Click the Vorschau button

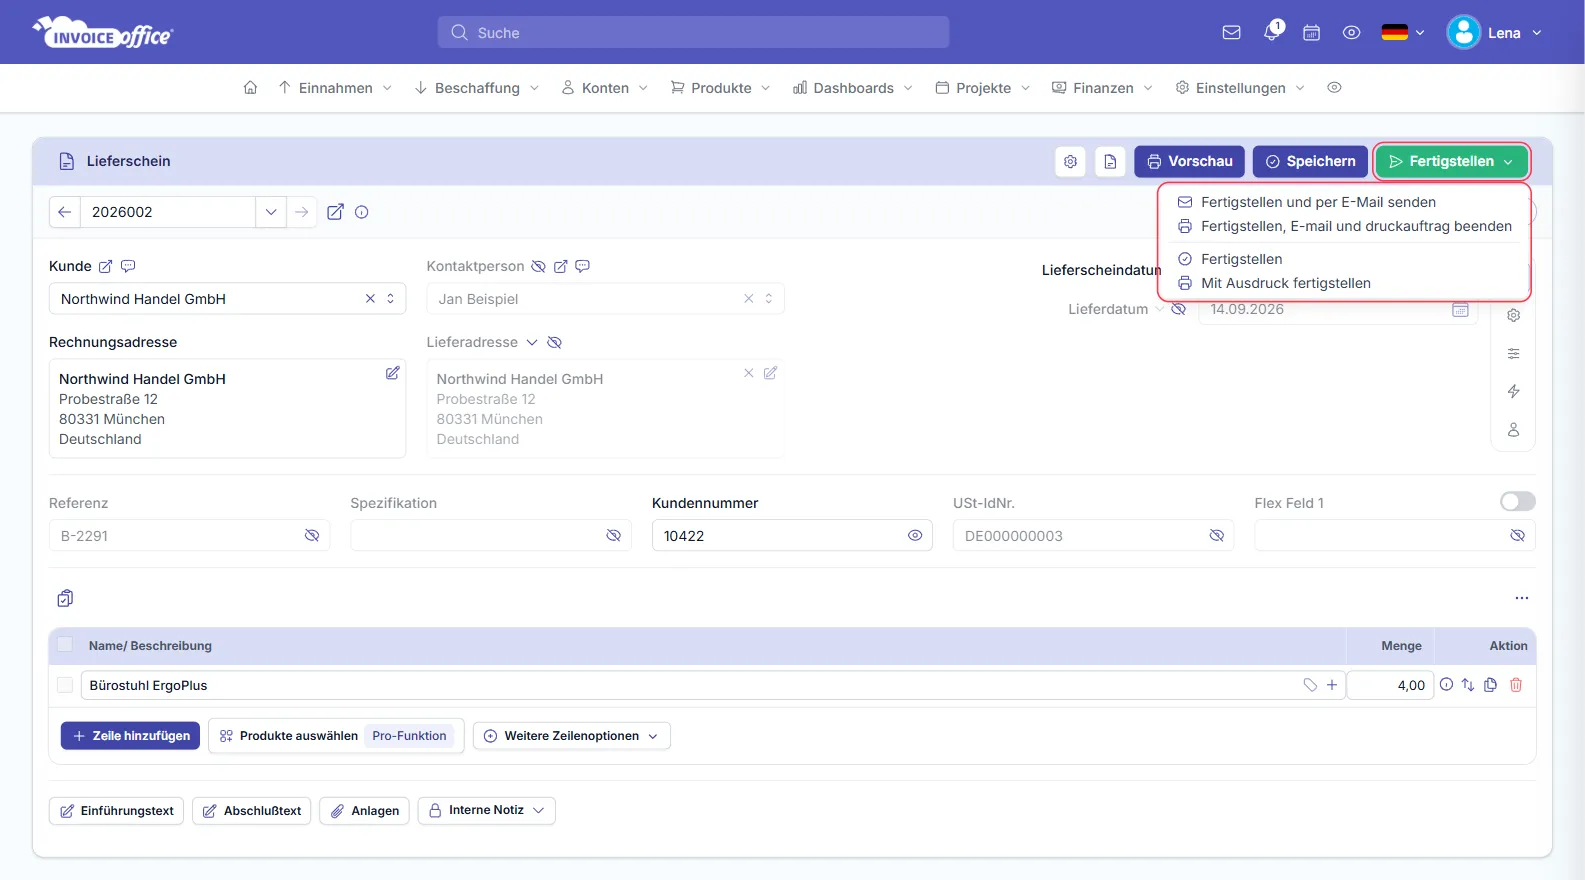tap(1189, 161)
